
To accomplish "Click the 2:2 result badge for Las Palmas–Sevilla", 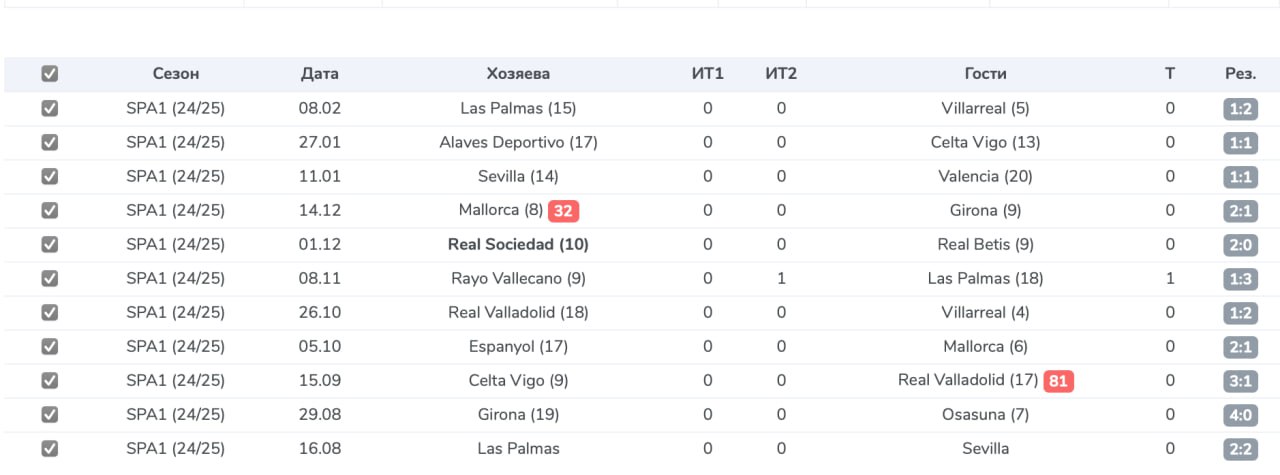I will pos(1240,449).
